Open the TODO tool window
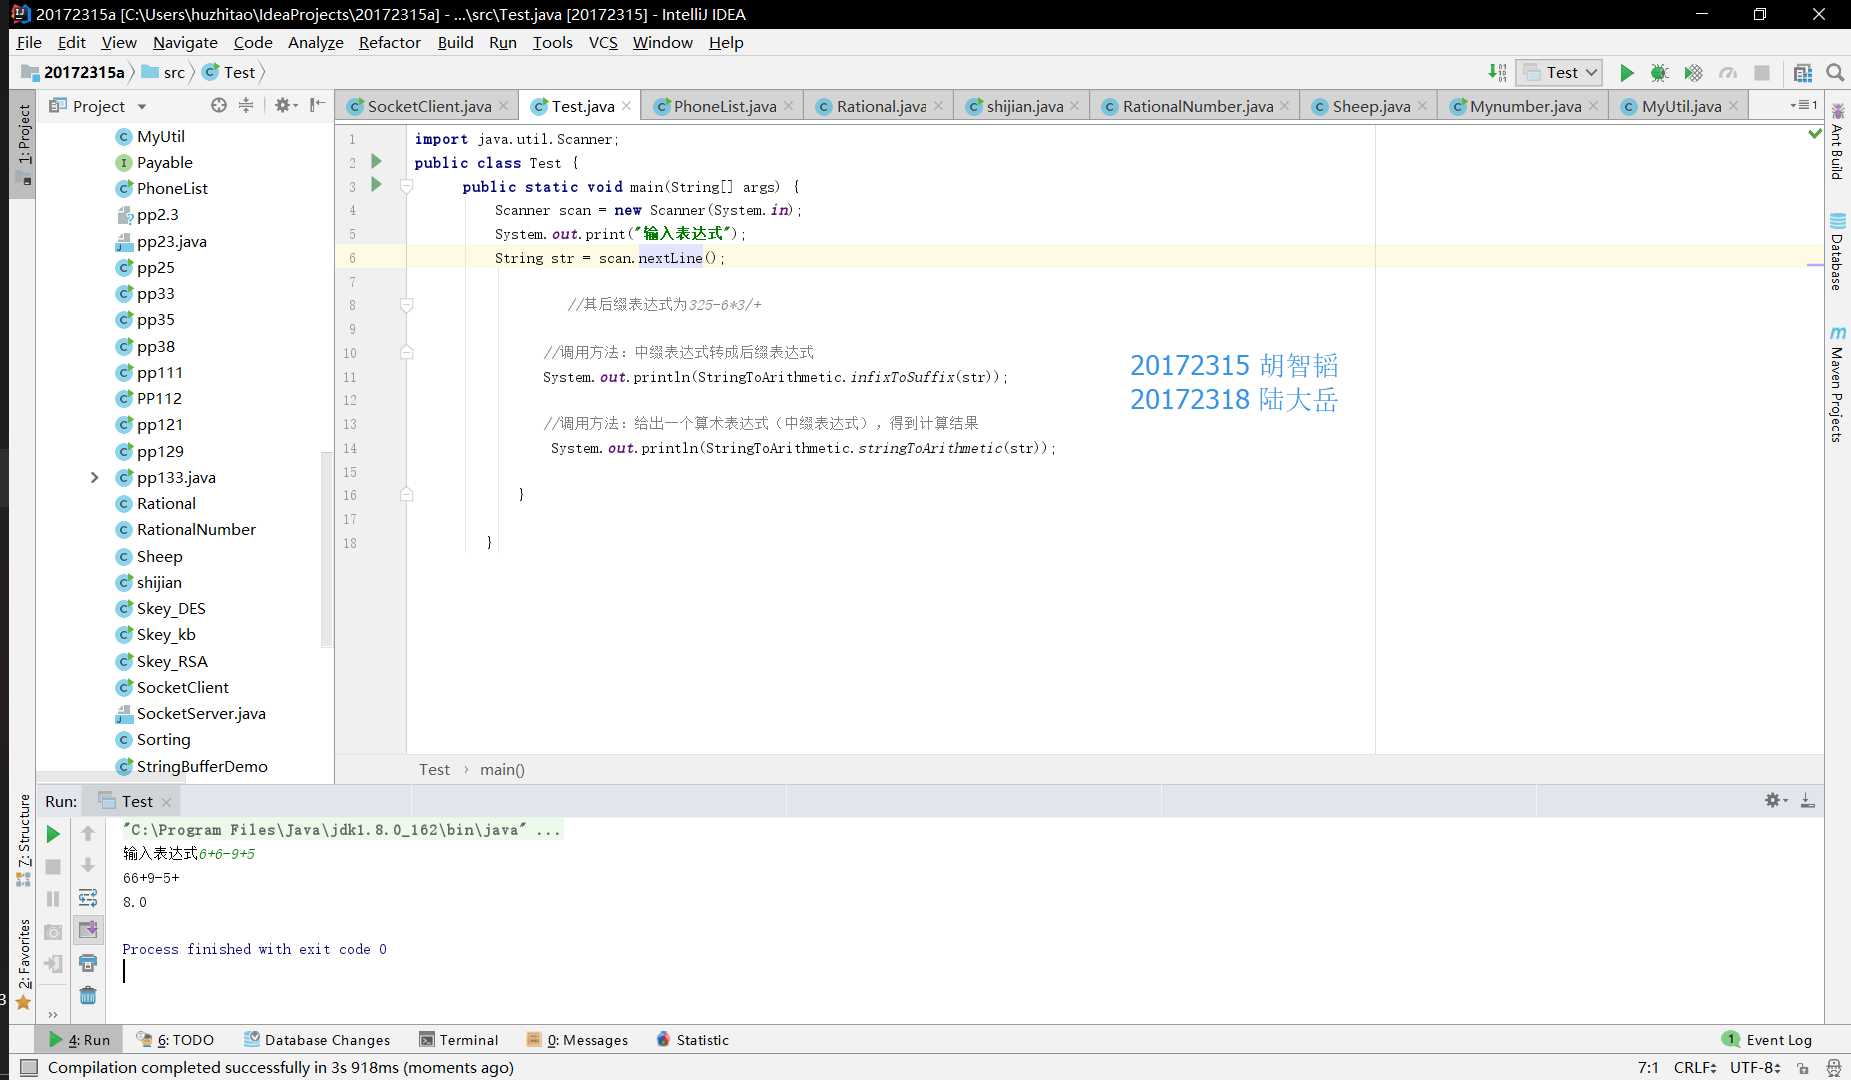This screenshot has height=1080, width=1851. tap(176, 1040)
